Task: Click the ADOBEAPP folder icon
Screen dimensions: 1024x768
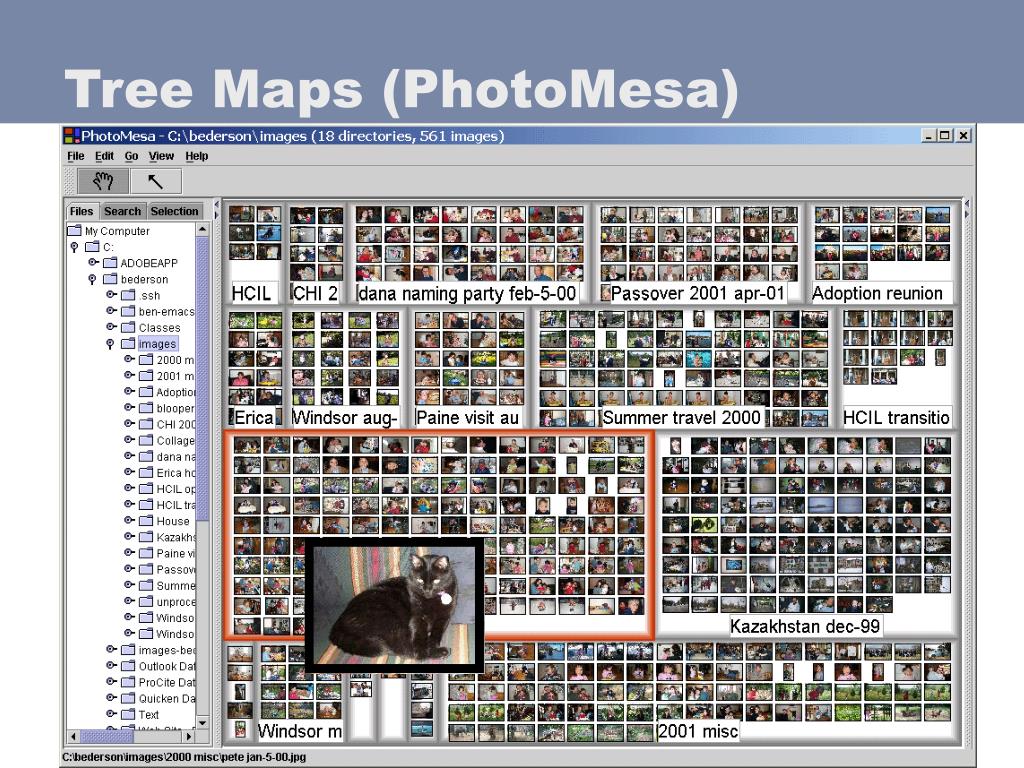Action: [110, 263]
